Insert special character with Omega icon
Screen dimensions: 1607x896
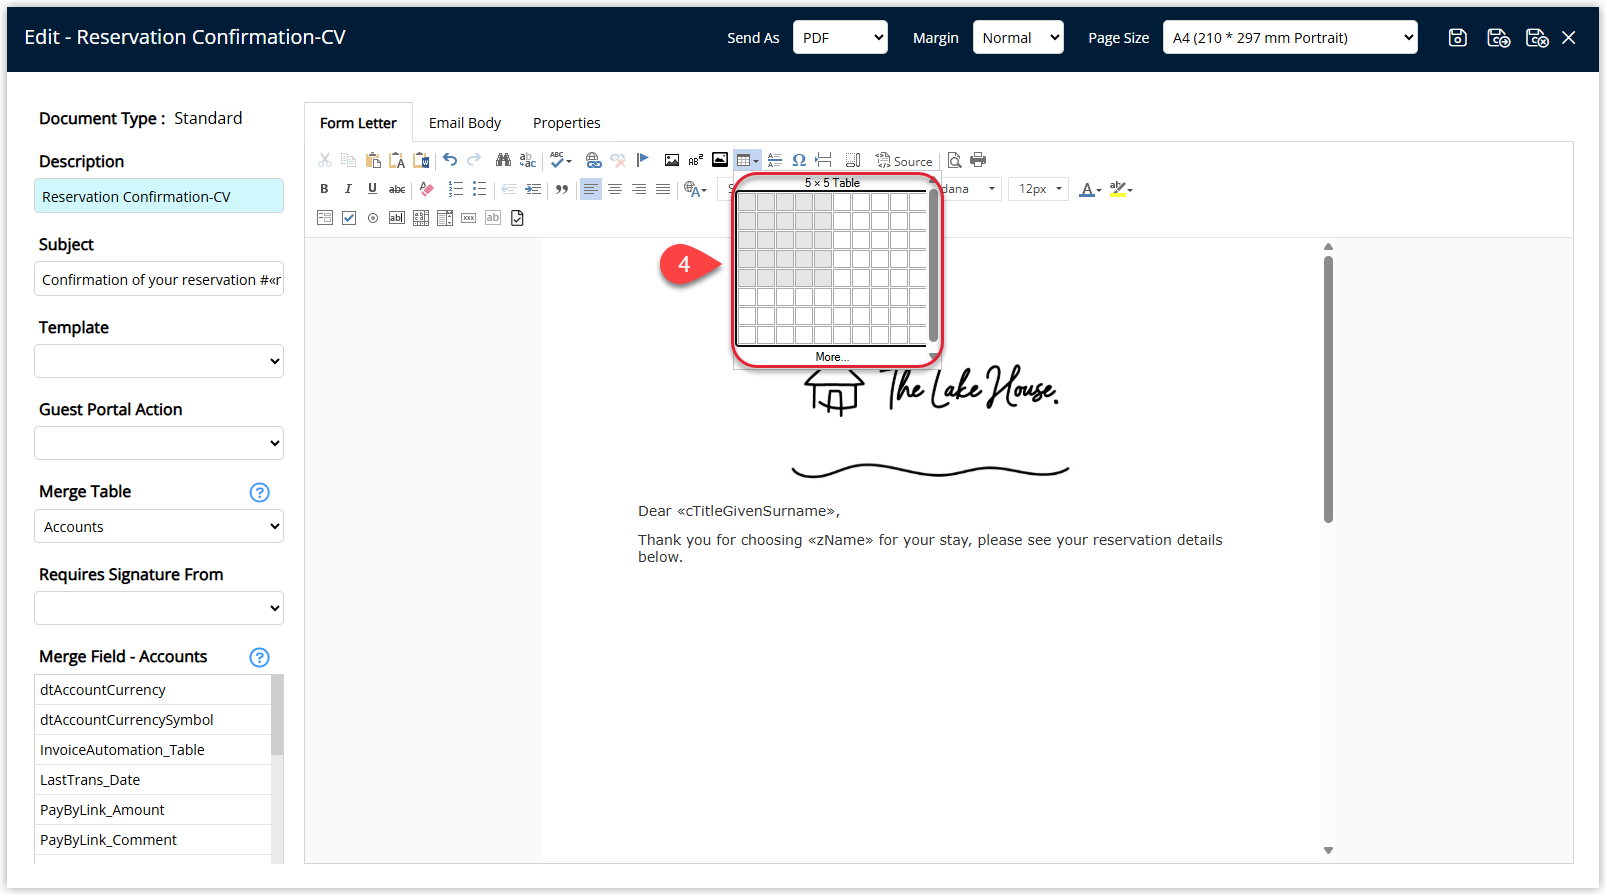click(799, 160)
